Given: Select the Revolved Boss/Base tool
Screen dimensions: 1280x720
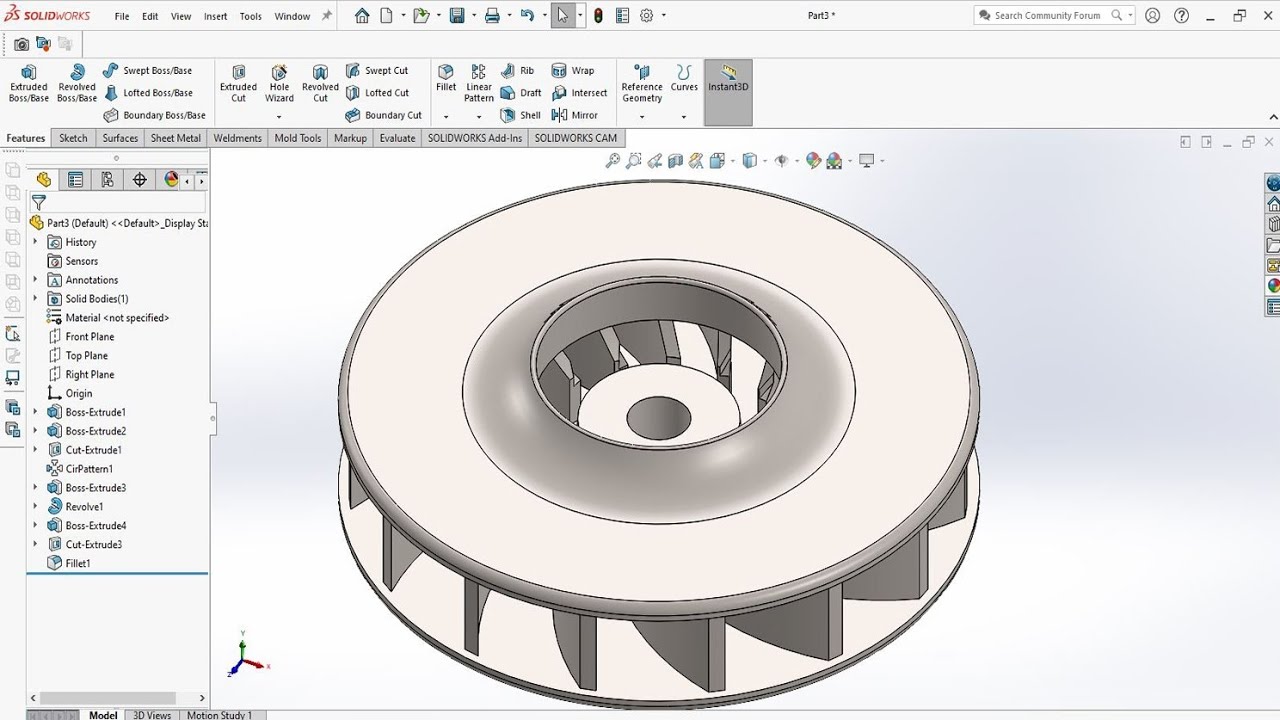Looking at the screenshot, I should coord(77,83).
